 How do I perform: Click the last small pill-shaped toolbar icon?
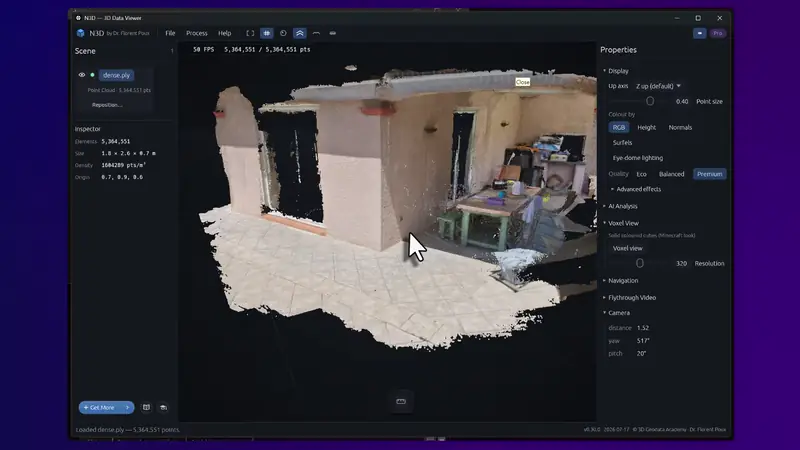pos(333,33)
